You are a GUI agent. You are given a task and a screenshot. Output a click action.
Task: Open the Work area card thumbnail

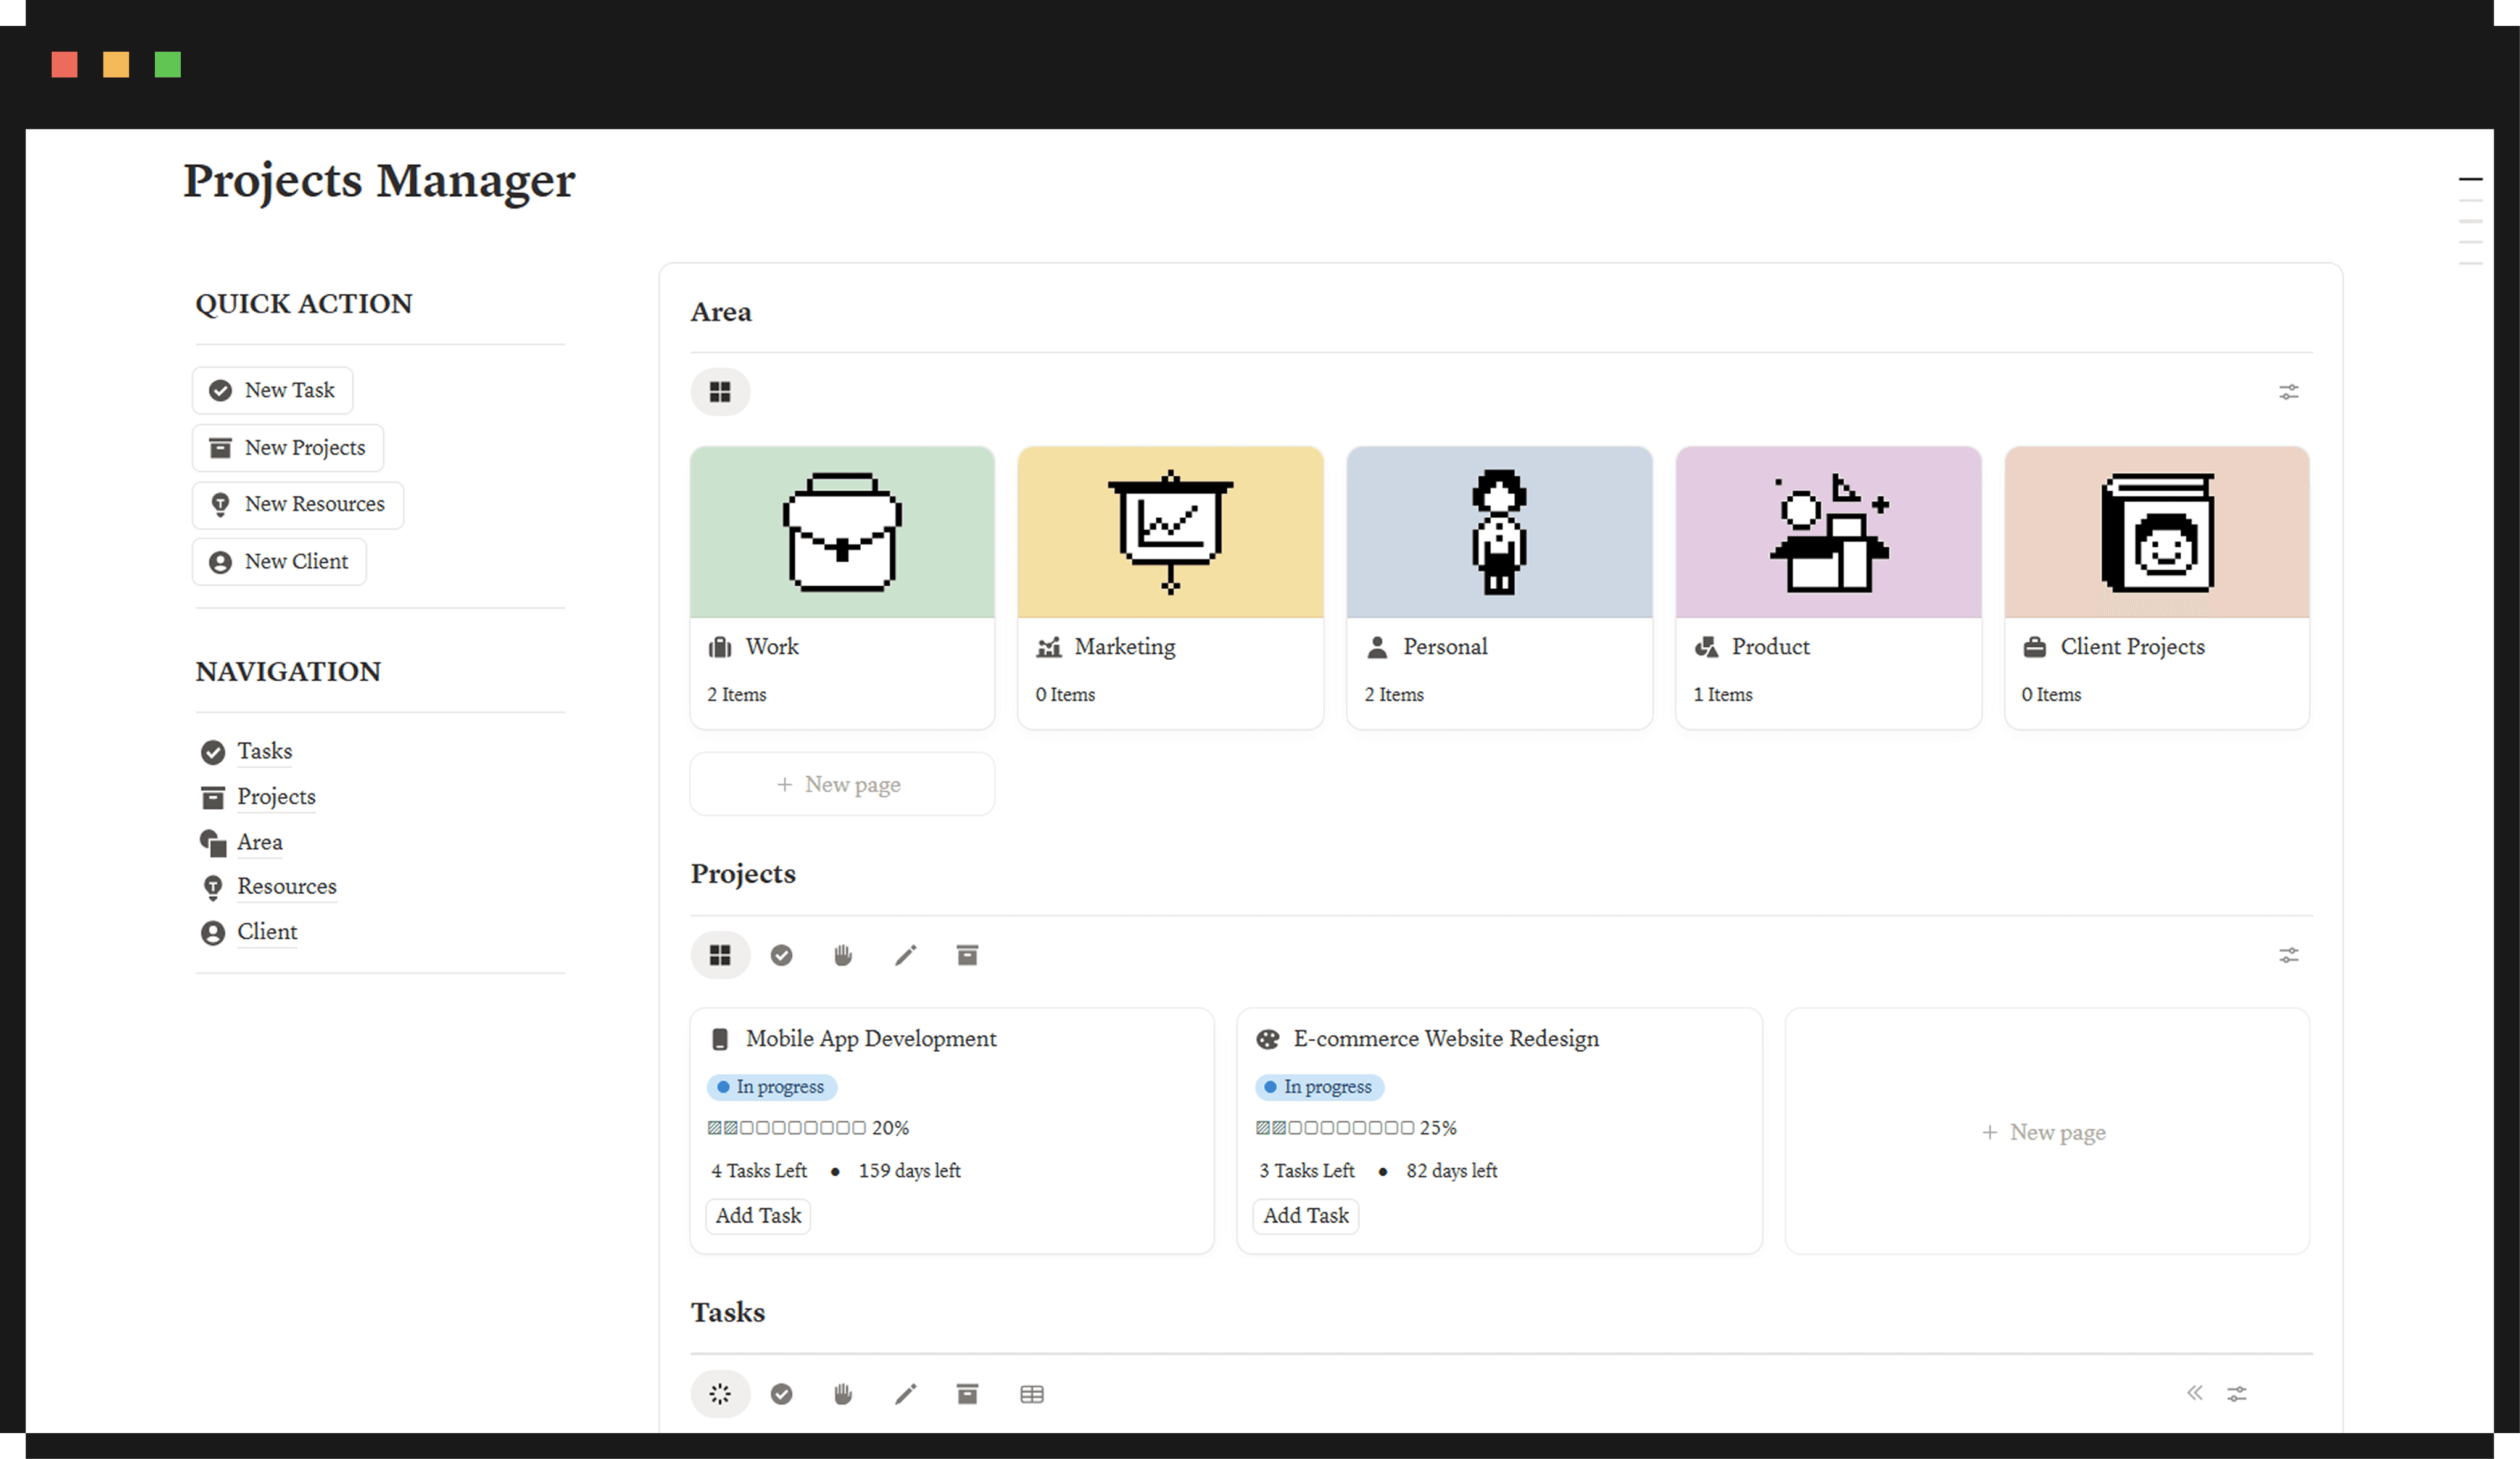click(842, 532)
